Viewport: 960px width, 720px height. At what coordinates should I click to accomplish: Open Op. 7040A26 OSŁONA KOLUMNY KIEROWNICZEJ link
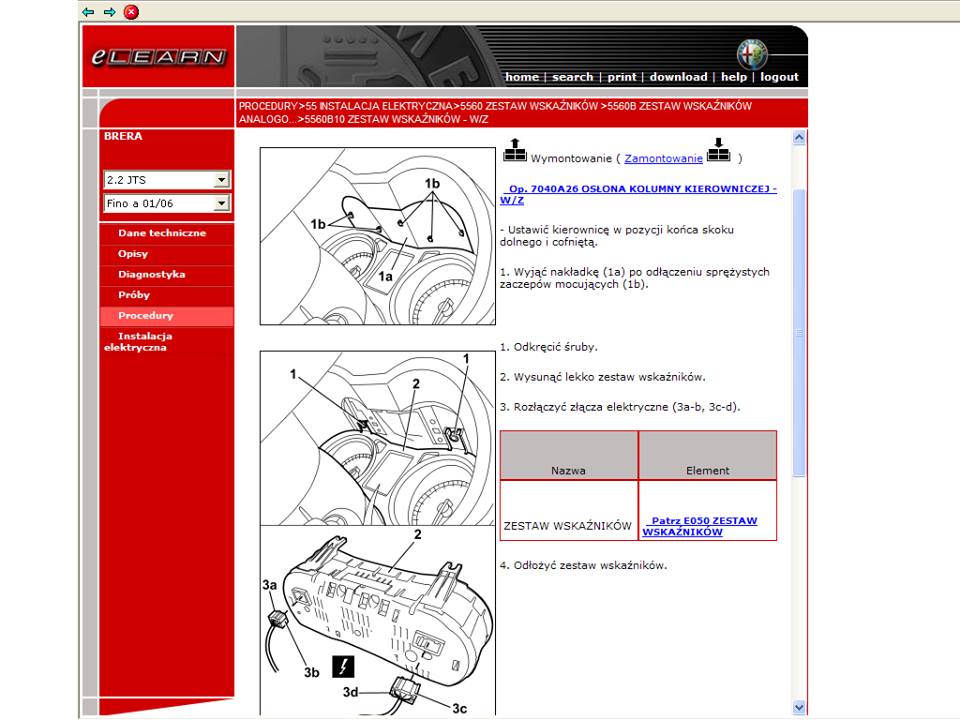tap(638, 195)
